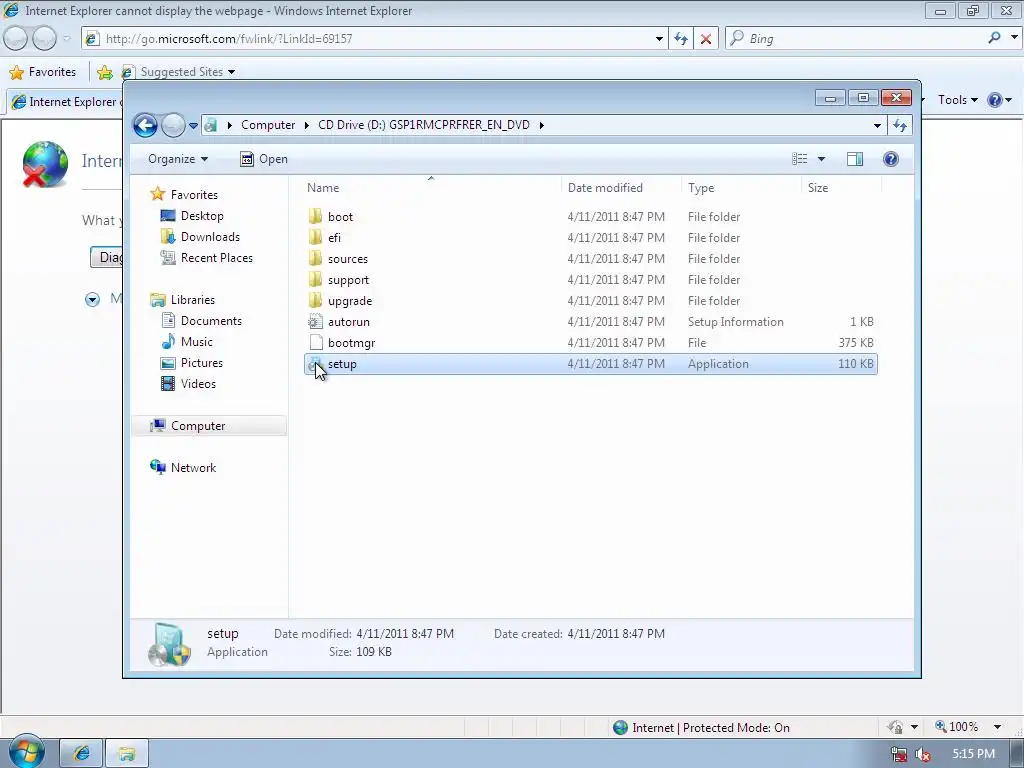
Task: Go back in the Explorer window
Action: [x=145, y=125]
